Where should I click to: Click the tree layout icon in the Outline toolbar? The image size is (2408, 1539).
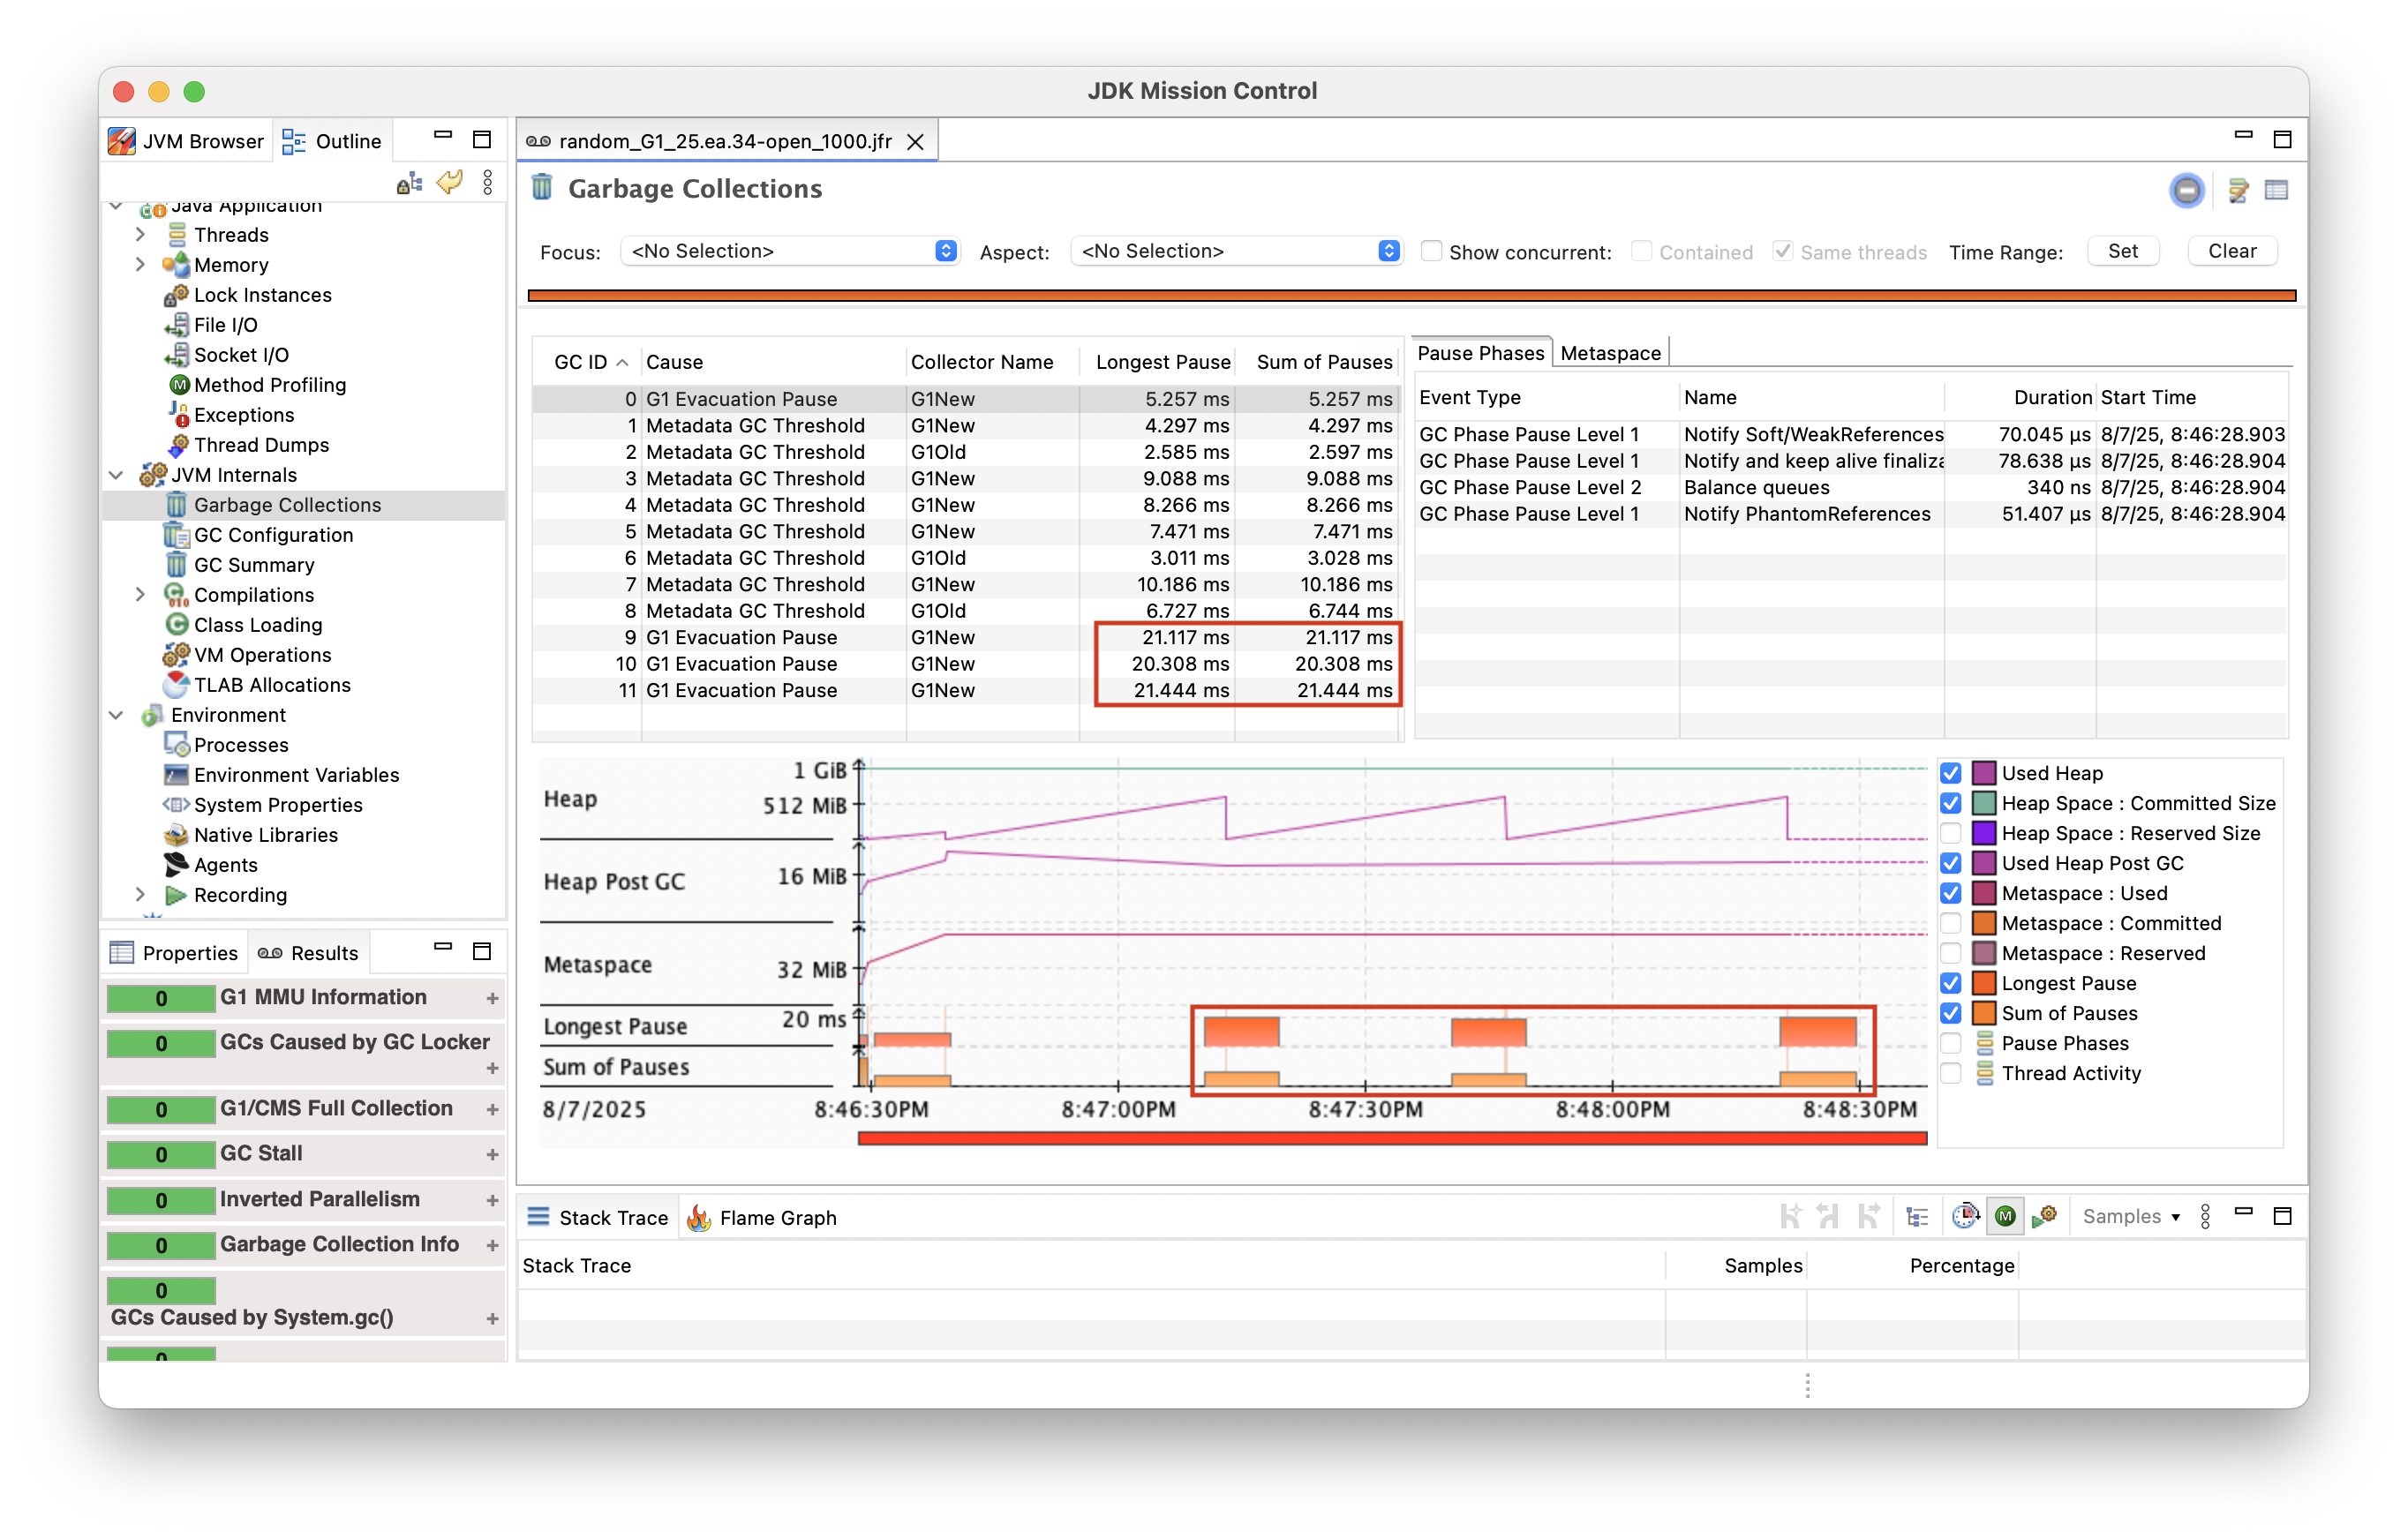click(409, 183)
